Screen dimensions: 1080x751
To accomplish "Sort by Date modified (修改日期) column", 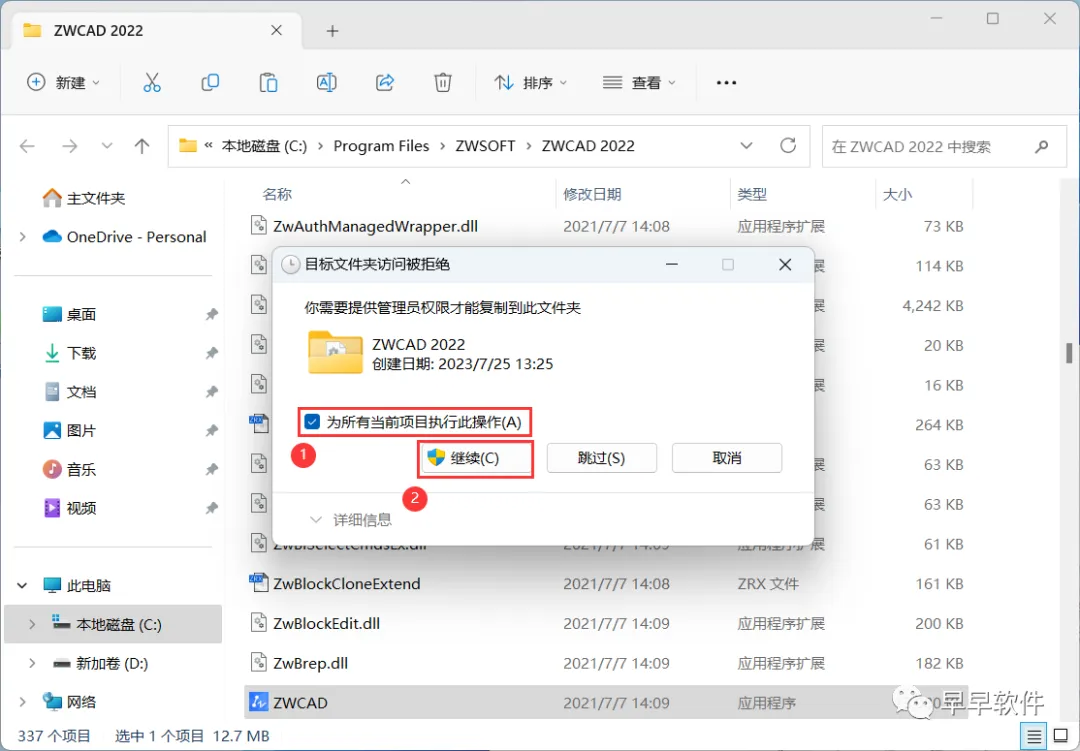I will 592,194.
